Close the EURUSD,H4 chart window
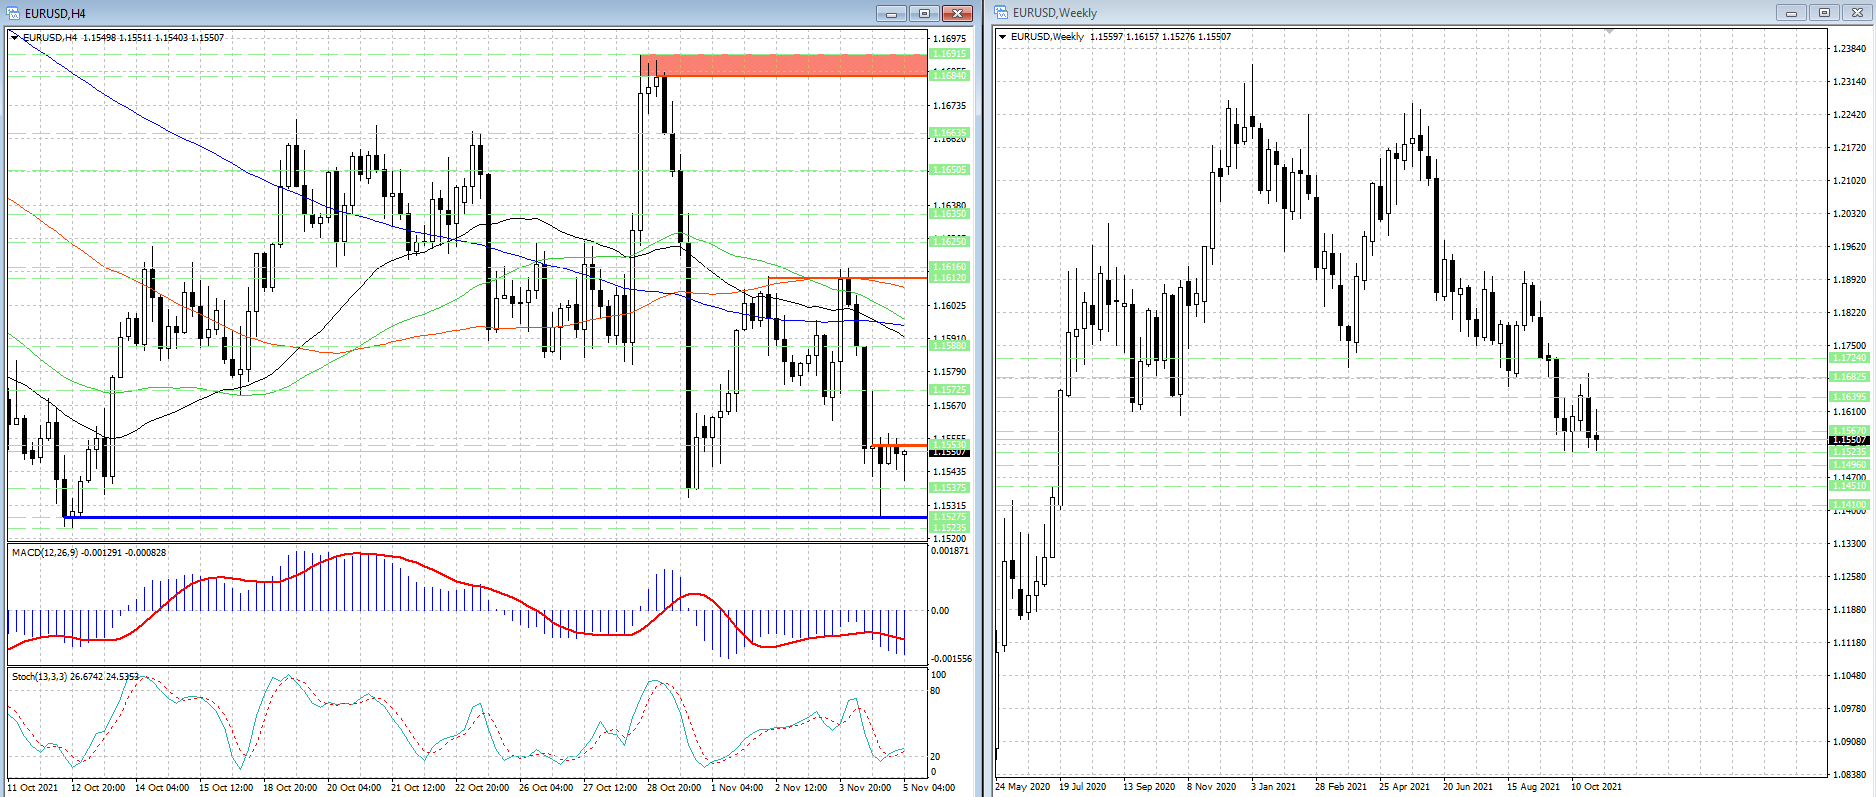Screen dimensions: 1876x797 click(957, 13)
